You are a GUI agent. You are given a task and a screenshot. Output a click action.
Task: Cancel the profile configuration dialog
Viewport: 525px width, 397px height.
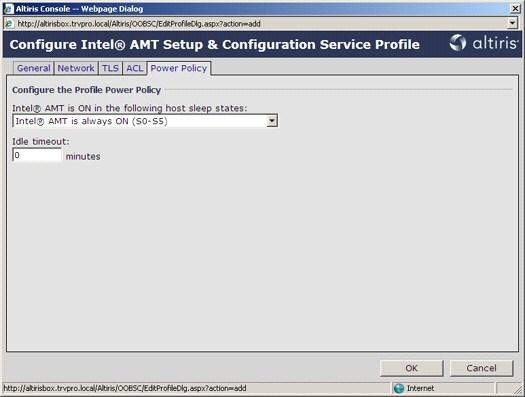(x=481, y=368)
